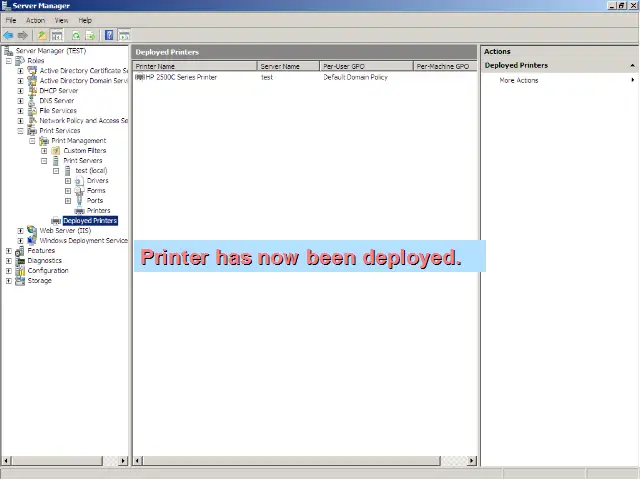Select the Diagnostics tree item

tap(44, 261)
